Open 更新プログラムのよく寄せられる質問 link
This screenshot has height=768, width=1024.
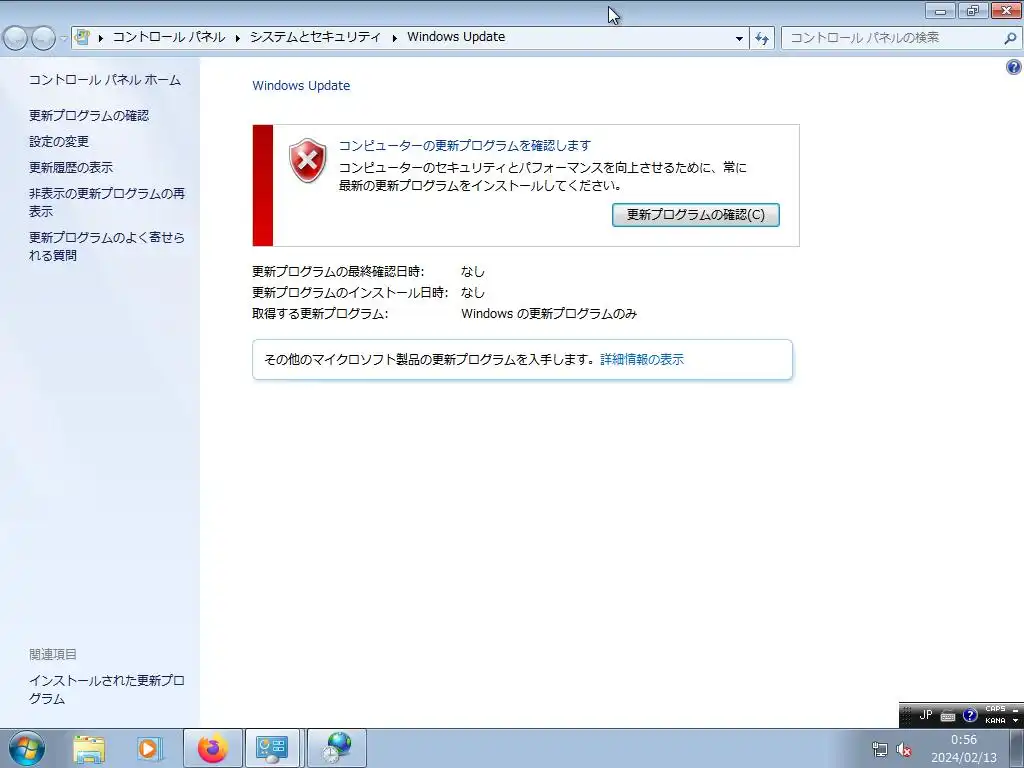106,246
